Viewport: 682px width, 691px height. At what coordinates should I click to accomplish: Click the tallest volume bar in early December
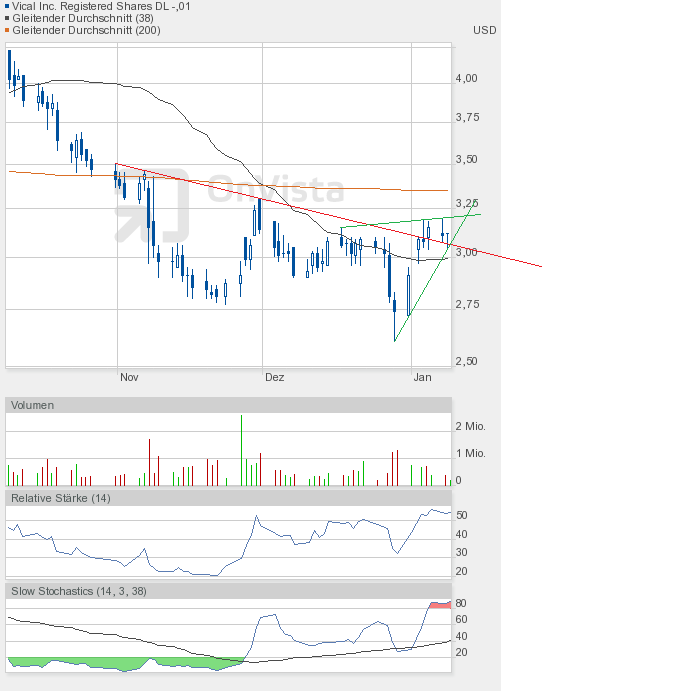click(x=241, y=450)
